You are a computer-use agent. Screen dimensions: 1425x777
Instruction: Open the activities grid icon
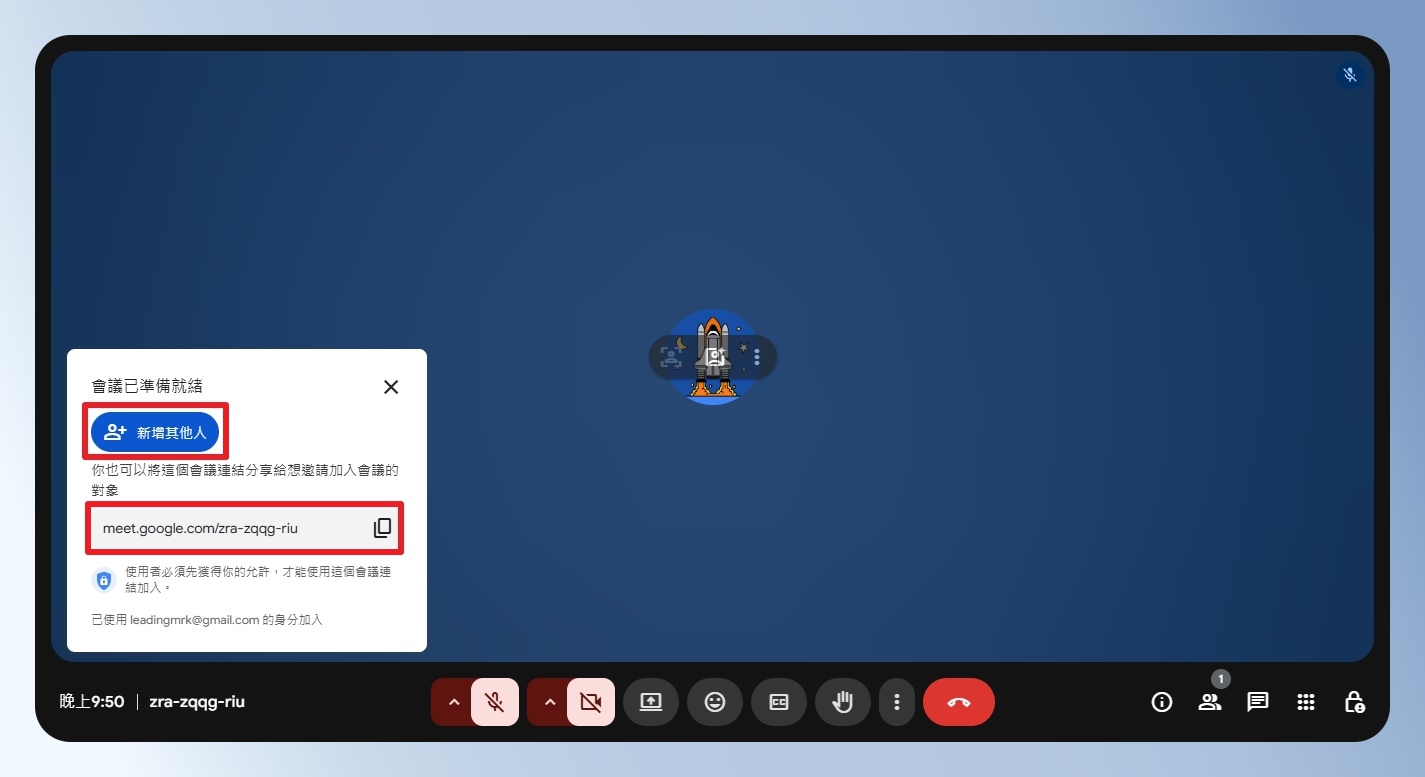pos(1306,702)
